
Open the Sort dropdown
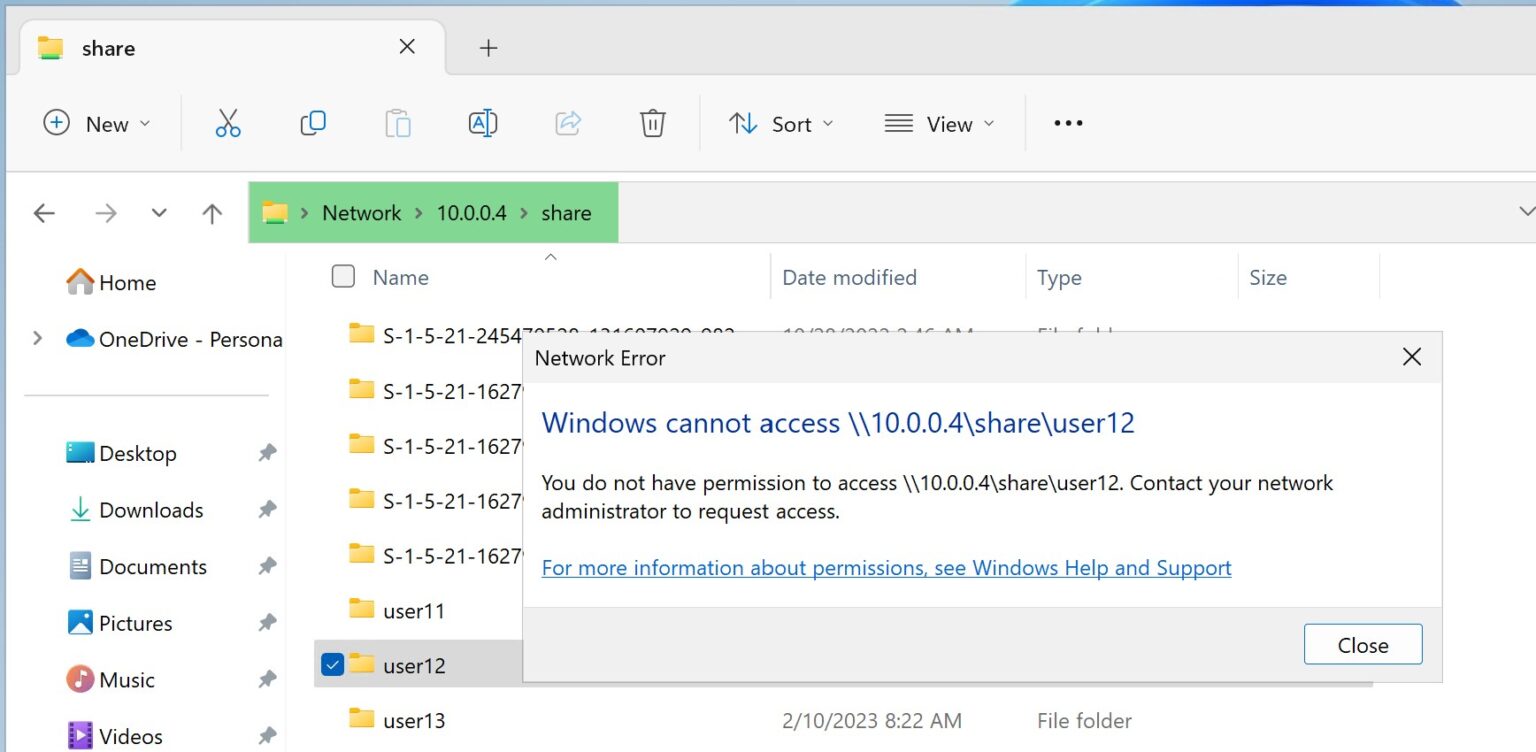coord(782,123)
